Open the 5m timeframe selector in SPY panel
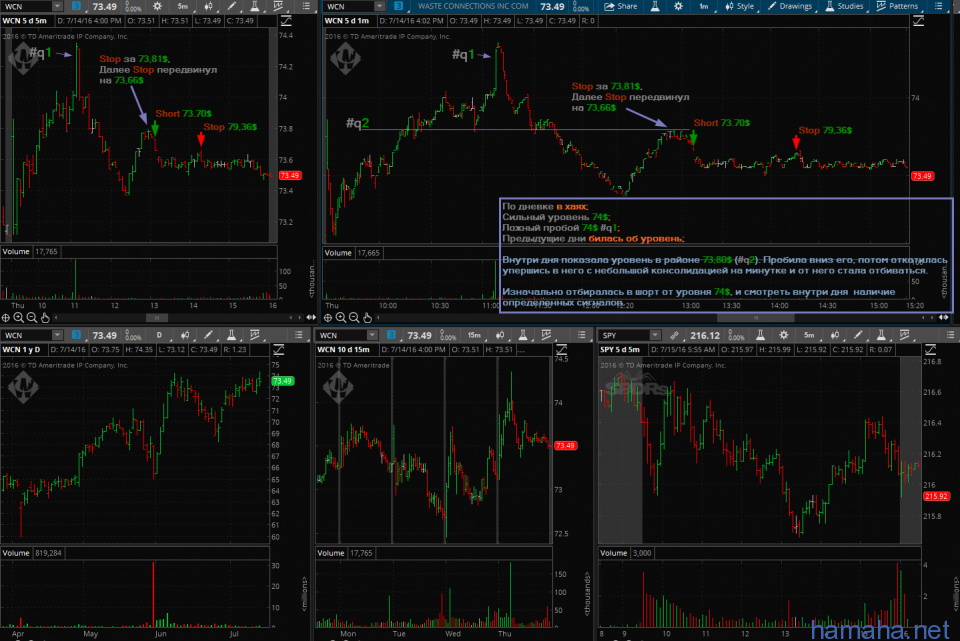Image resolution: width=960 pixels, height=641 pixels. (809, 335)
